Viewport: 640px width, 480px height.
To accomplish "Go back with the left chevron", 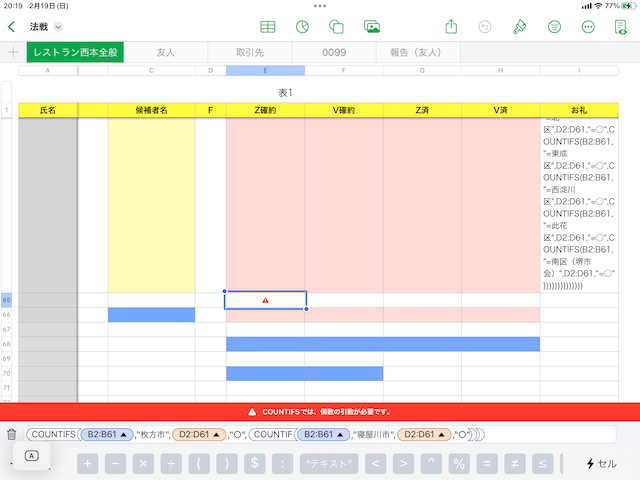I will 12,27.
